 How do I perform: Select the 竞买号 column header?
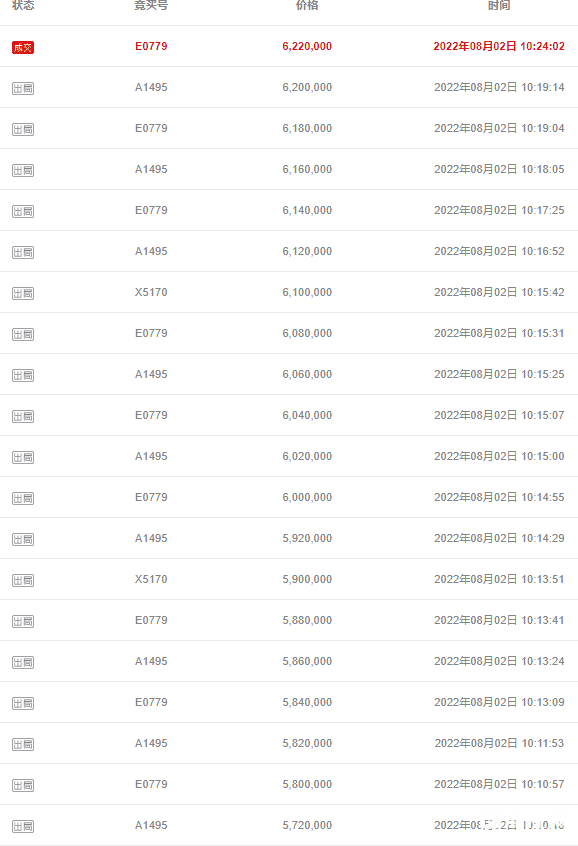pos(151,5)
